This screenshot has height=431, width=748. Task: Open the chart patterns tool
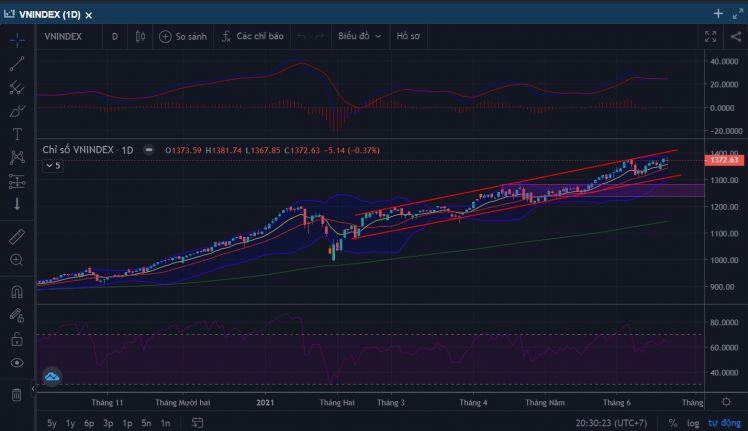coord(17,158)
